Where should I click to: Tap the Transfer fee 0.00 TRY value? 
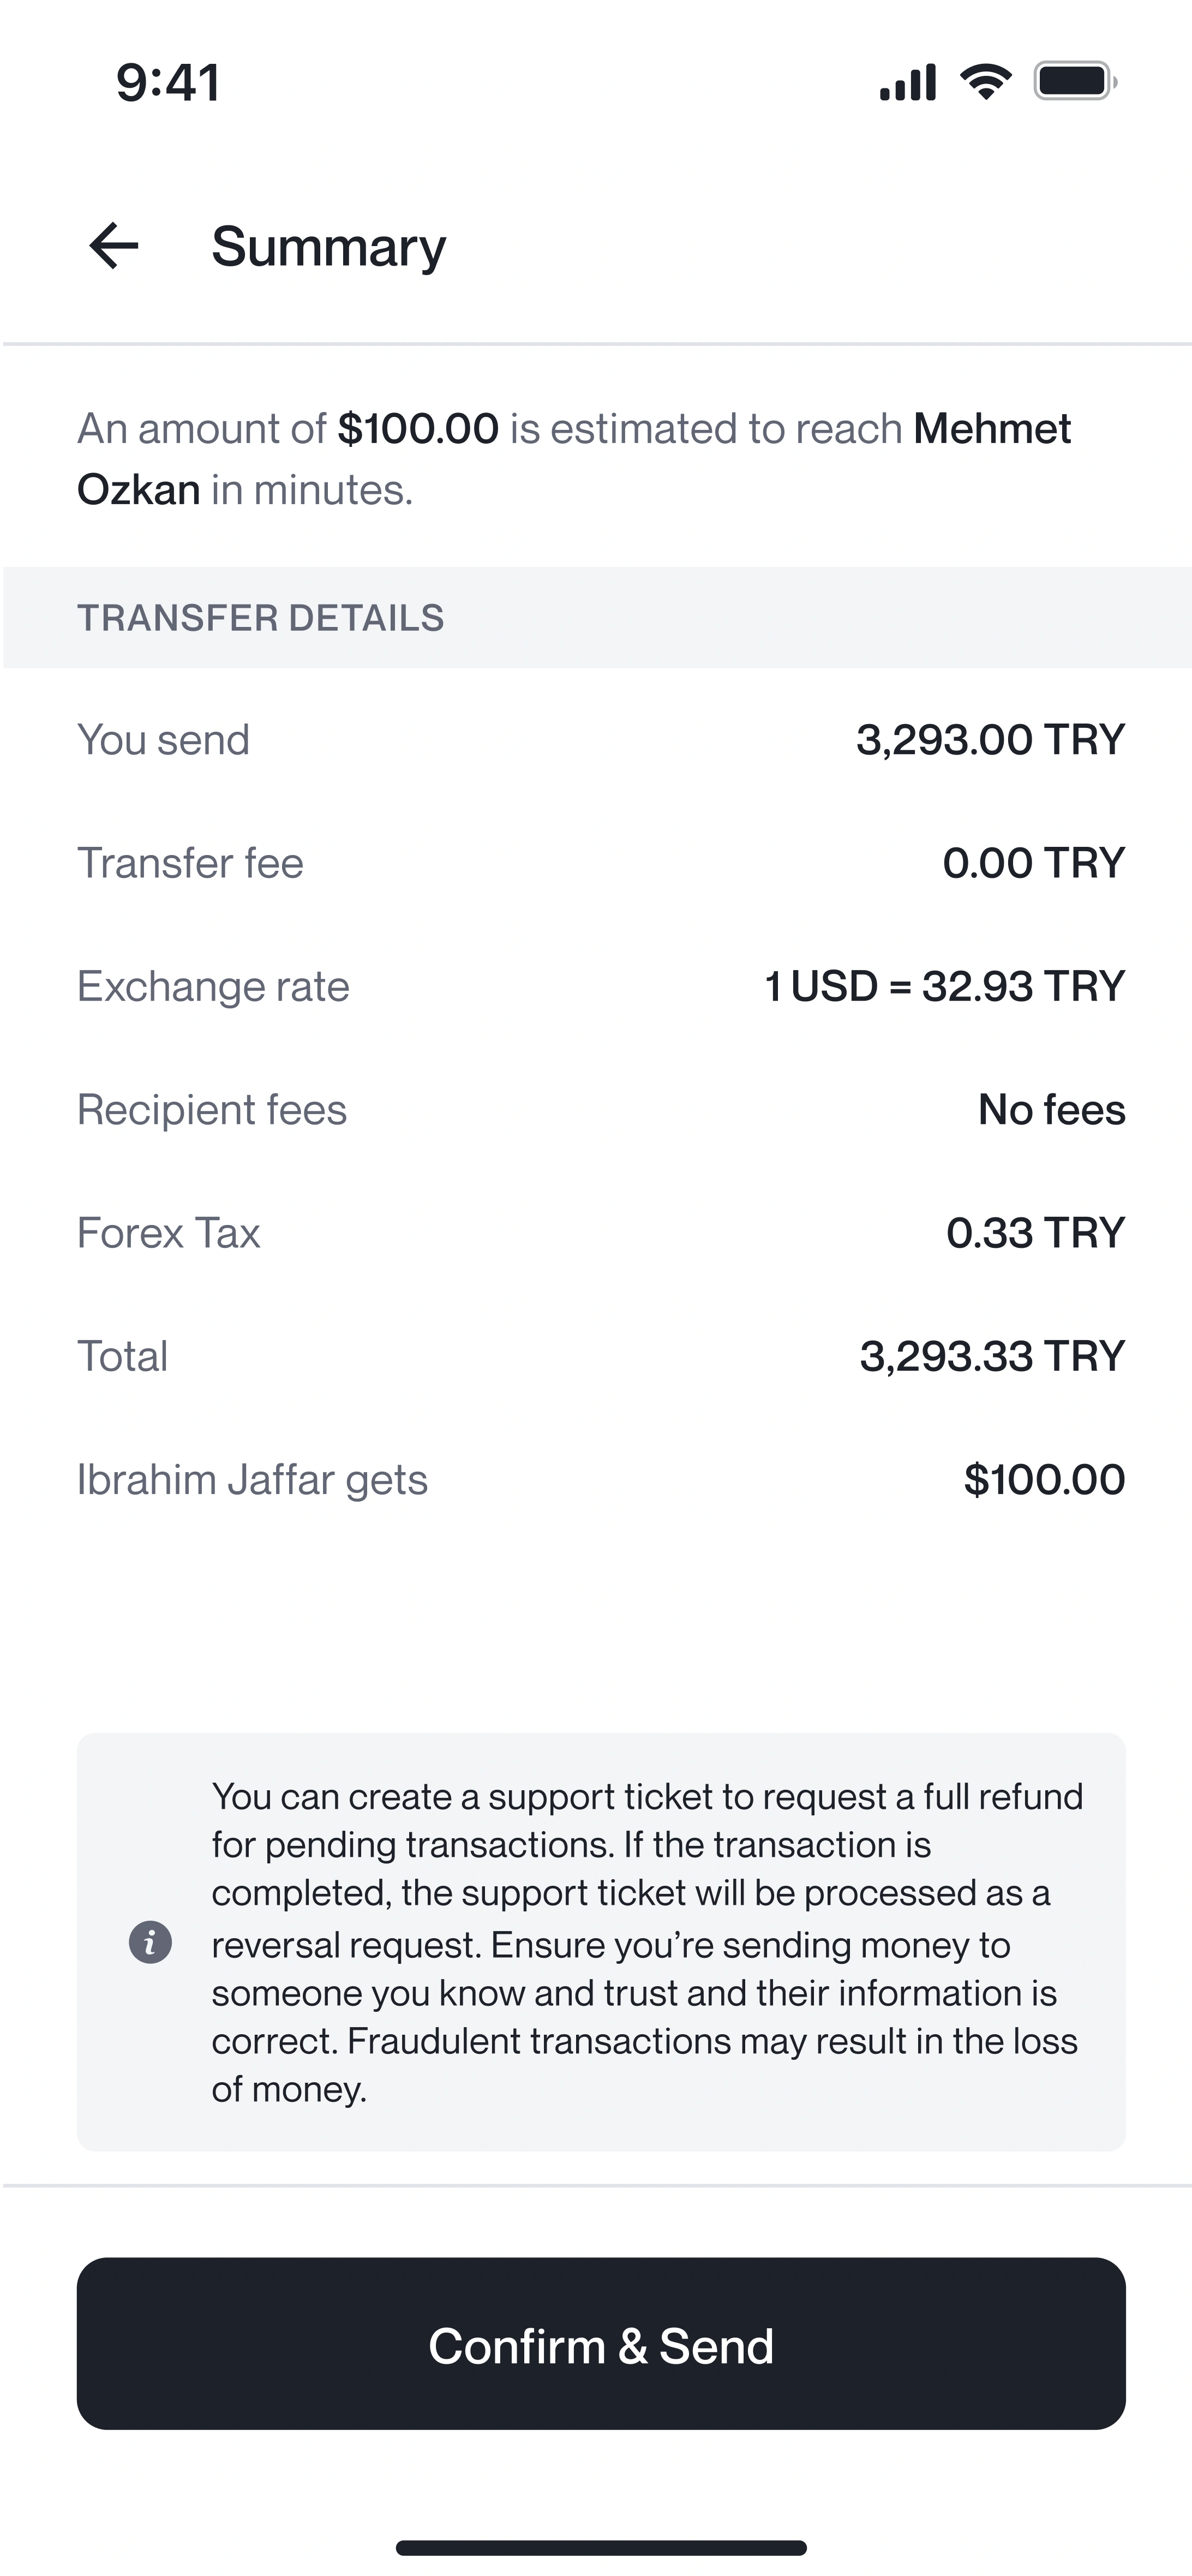pos(1033,863)
